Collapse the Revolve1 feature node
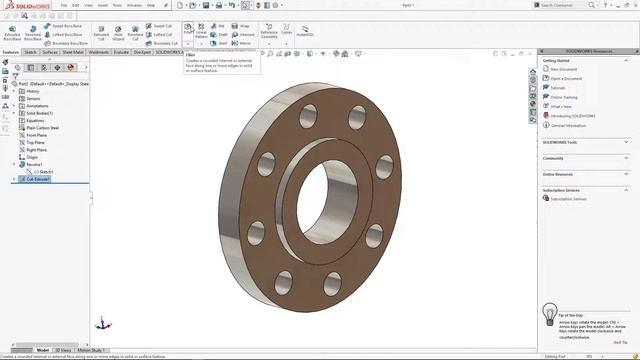 [x=14, y=164]
